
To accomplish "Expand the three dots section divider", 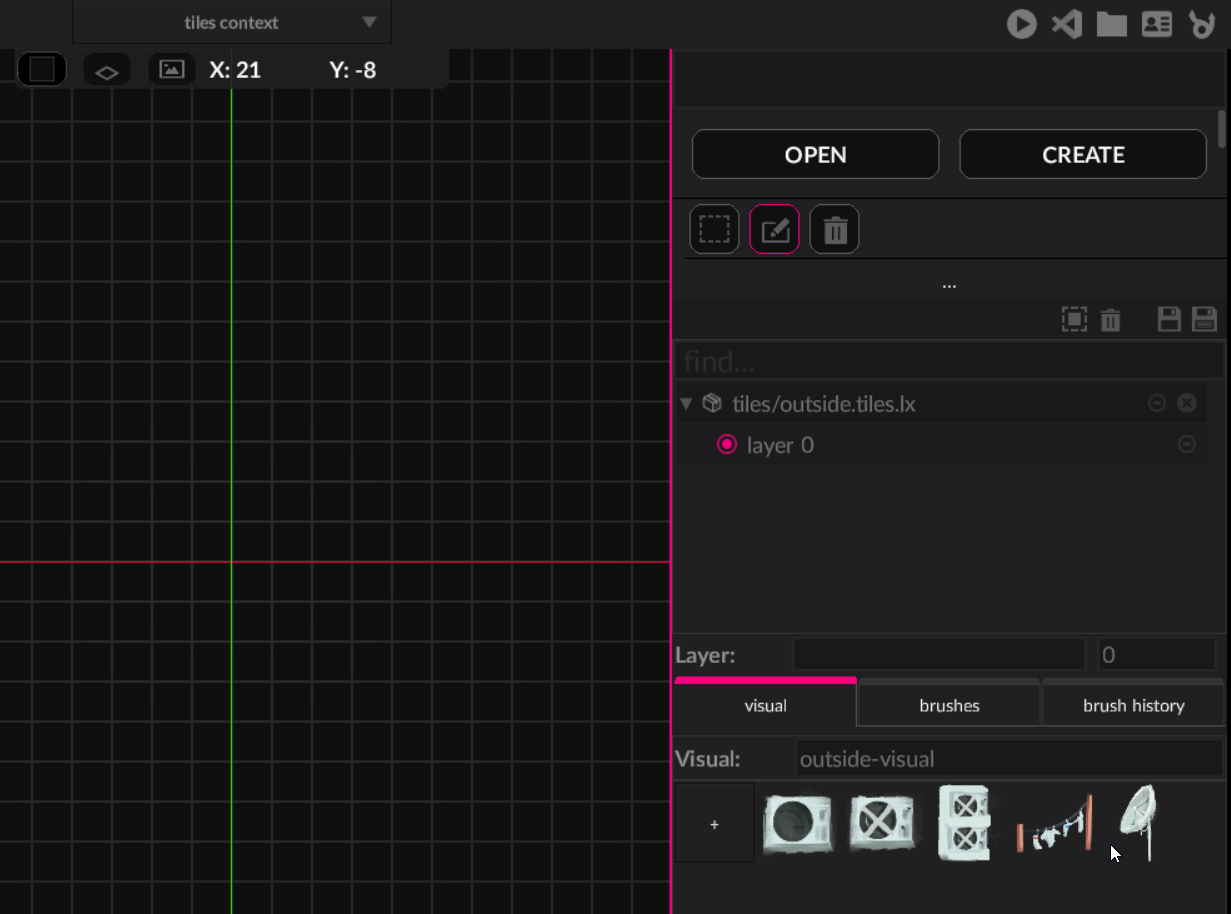I will pos(949,285).
